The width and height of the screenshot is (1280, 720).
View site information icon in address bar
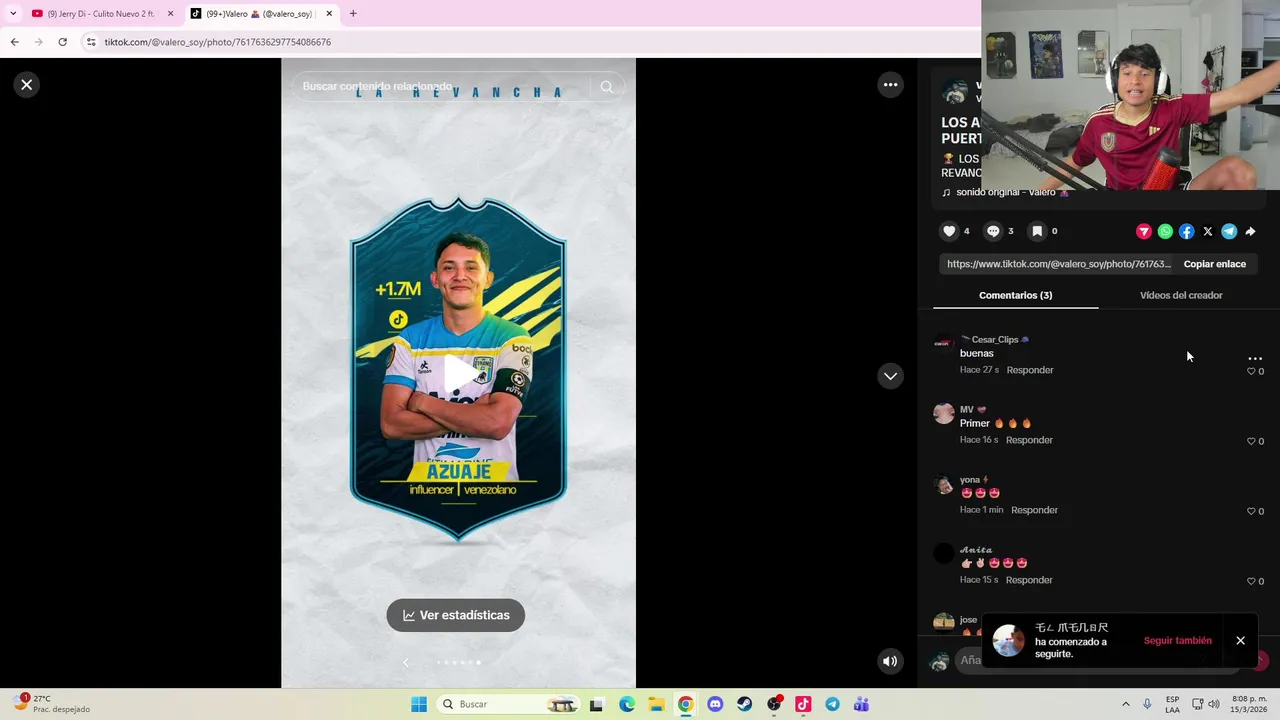click(x=91, y=42)
